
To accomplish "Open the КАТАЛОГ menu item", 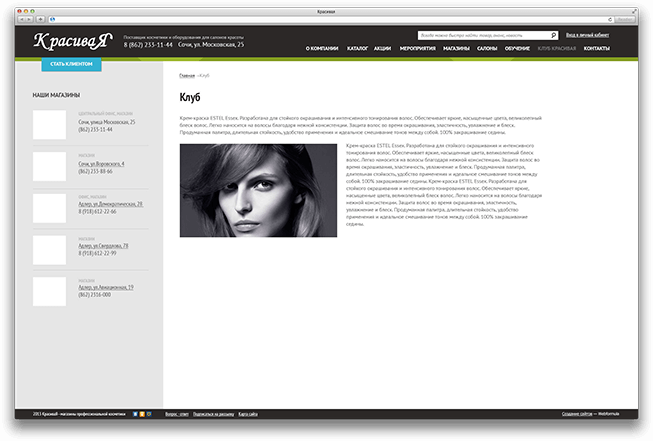I will pos(357,49).
